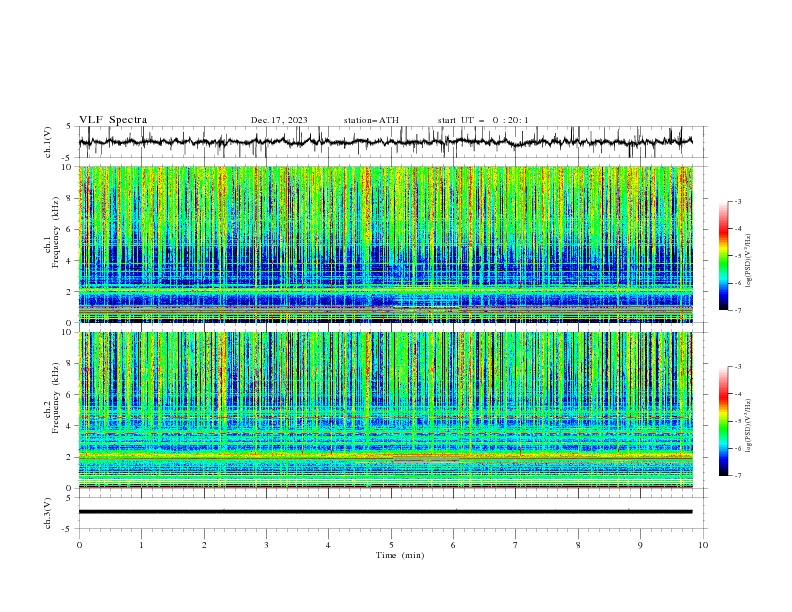Click the "-7" tick on ch.1 colorbar
792x612 pixels.
click(737, 310)
